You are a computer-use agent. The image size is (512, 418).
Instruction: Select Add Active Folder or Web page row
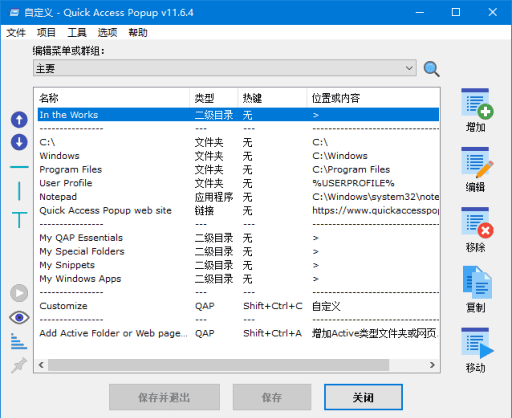238,333
